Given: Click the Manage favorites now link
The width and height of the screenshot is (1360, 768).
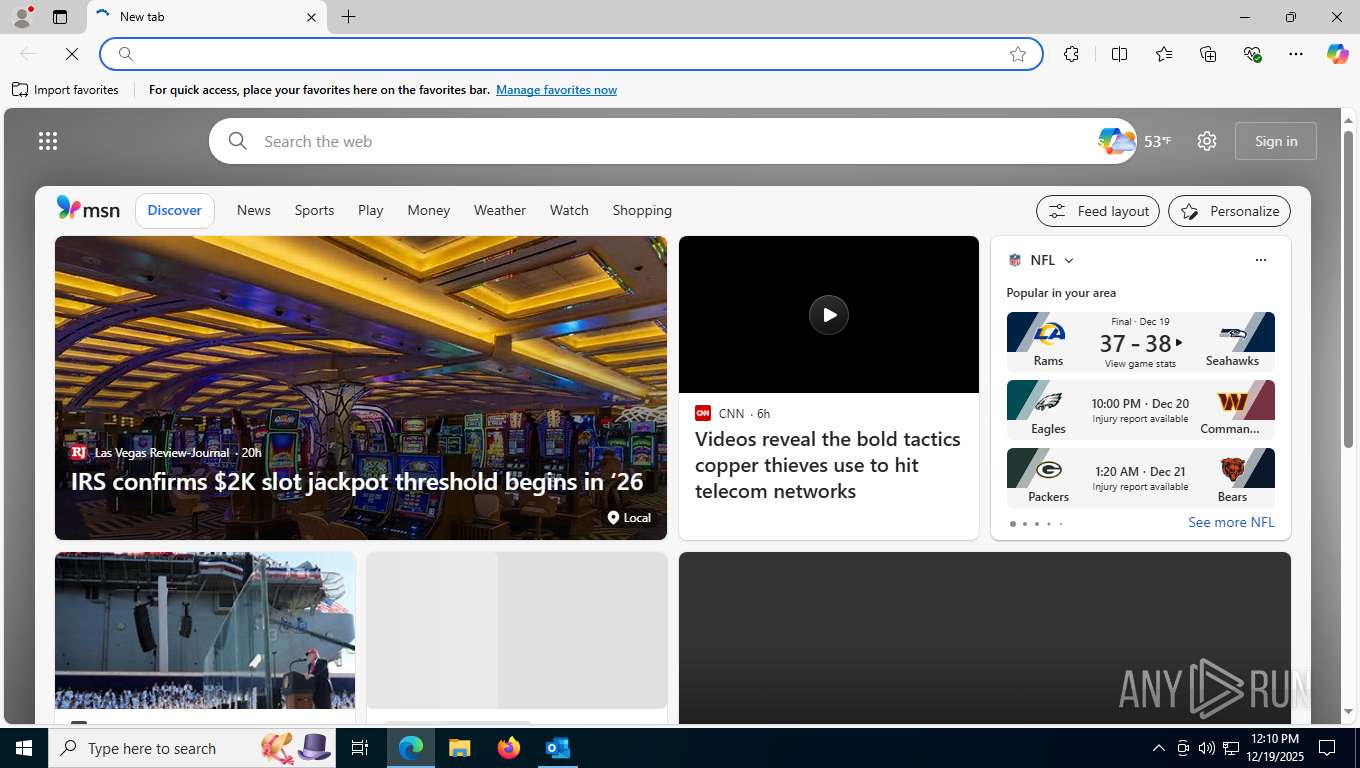Looking at the screenshot, I should [x=556, y=90].
